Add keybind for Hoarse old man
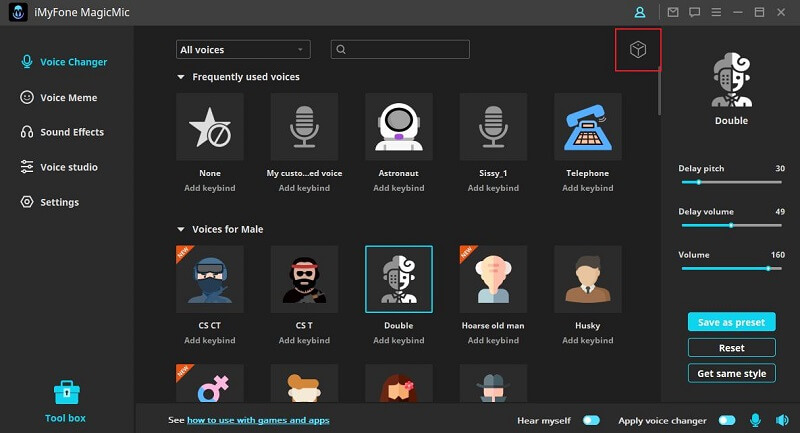Image resolution: width=800 pixels, height=433 pixels. point(493,340)
